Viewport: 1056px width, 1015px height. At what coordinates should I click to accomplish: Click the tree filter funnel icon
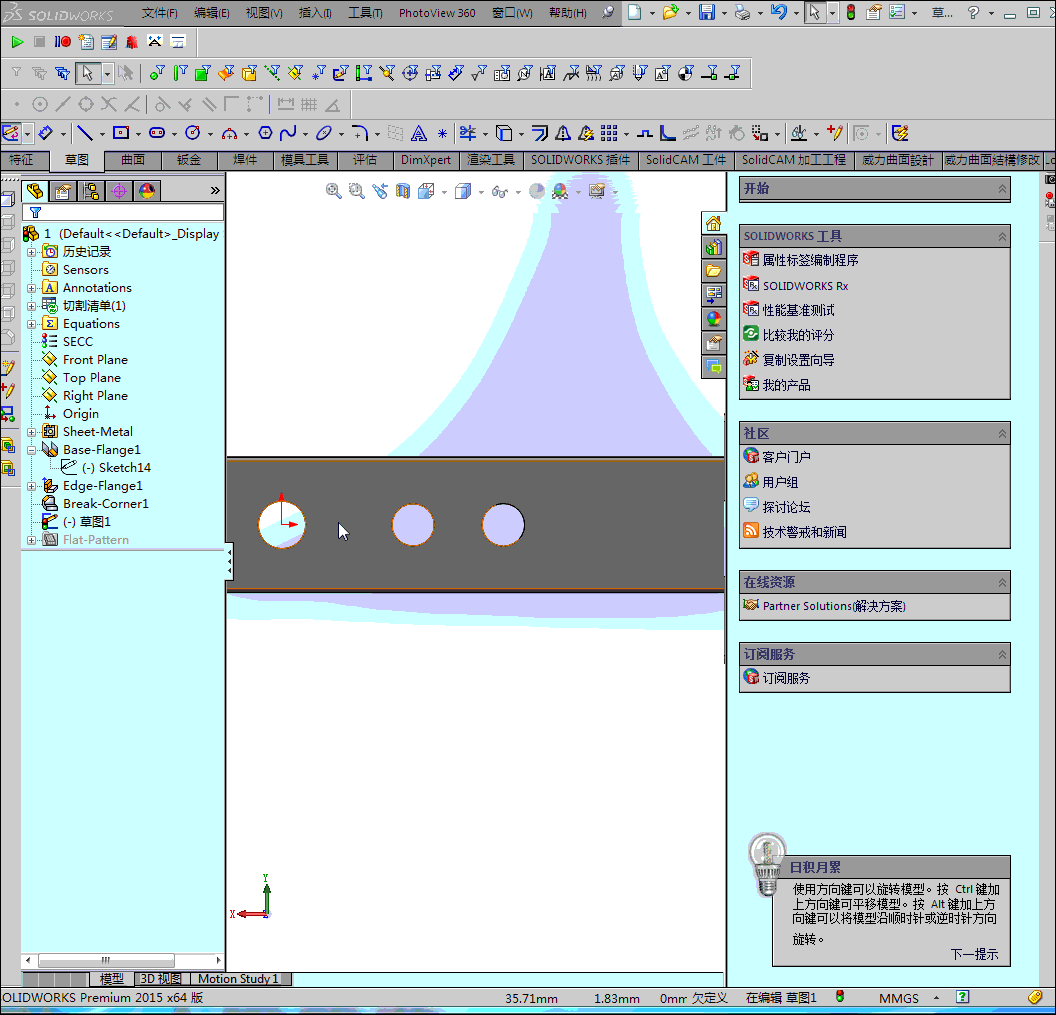coord(35,213)
